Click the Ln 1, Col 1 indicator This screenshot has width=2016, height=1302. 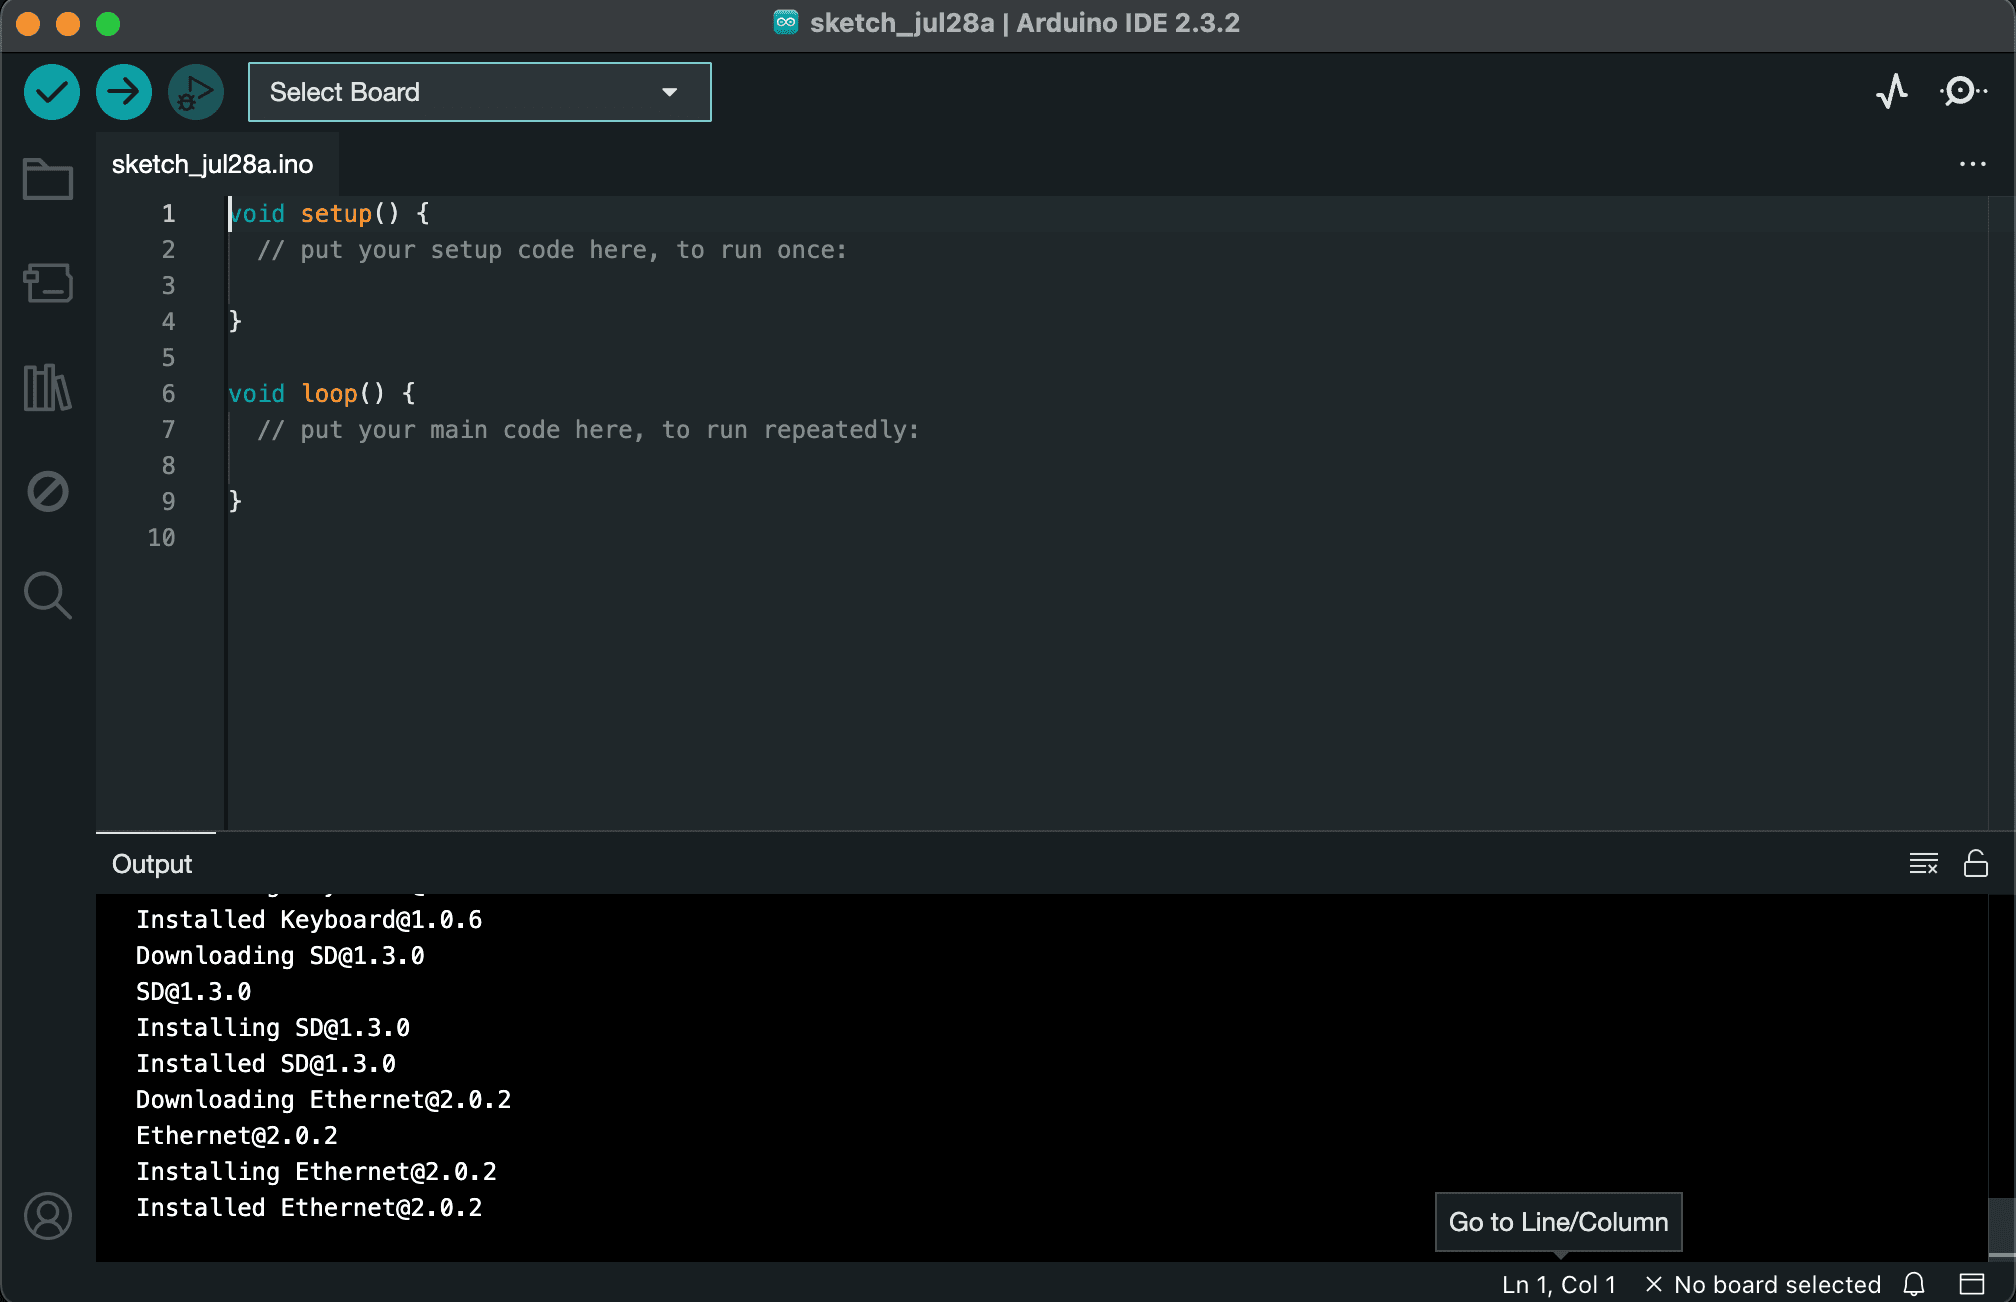click(1558, 1285)
